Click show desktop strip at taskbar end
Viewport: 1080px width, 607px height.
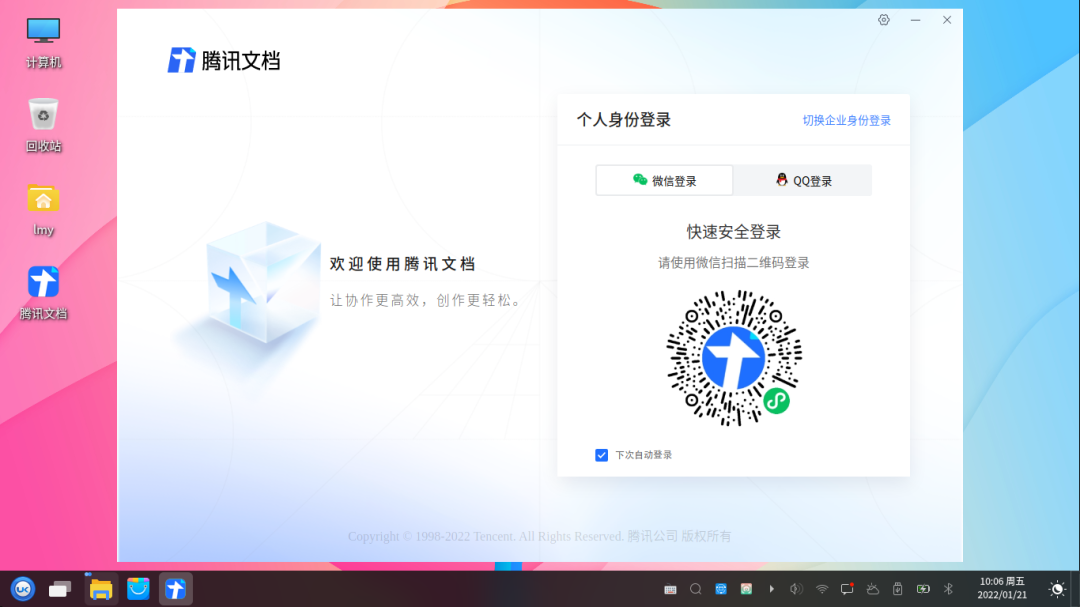tap(1075, 589)
